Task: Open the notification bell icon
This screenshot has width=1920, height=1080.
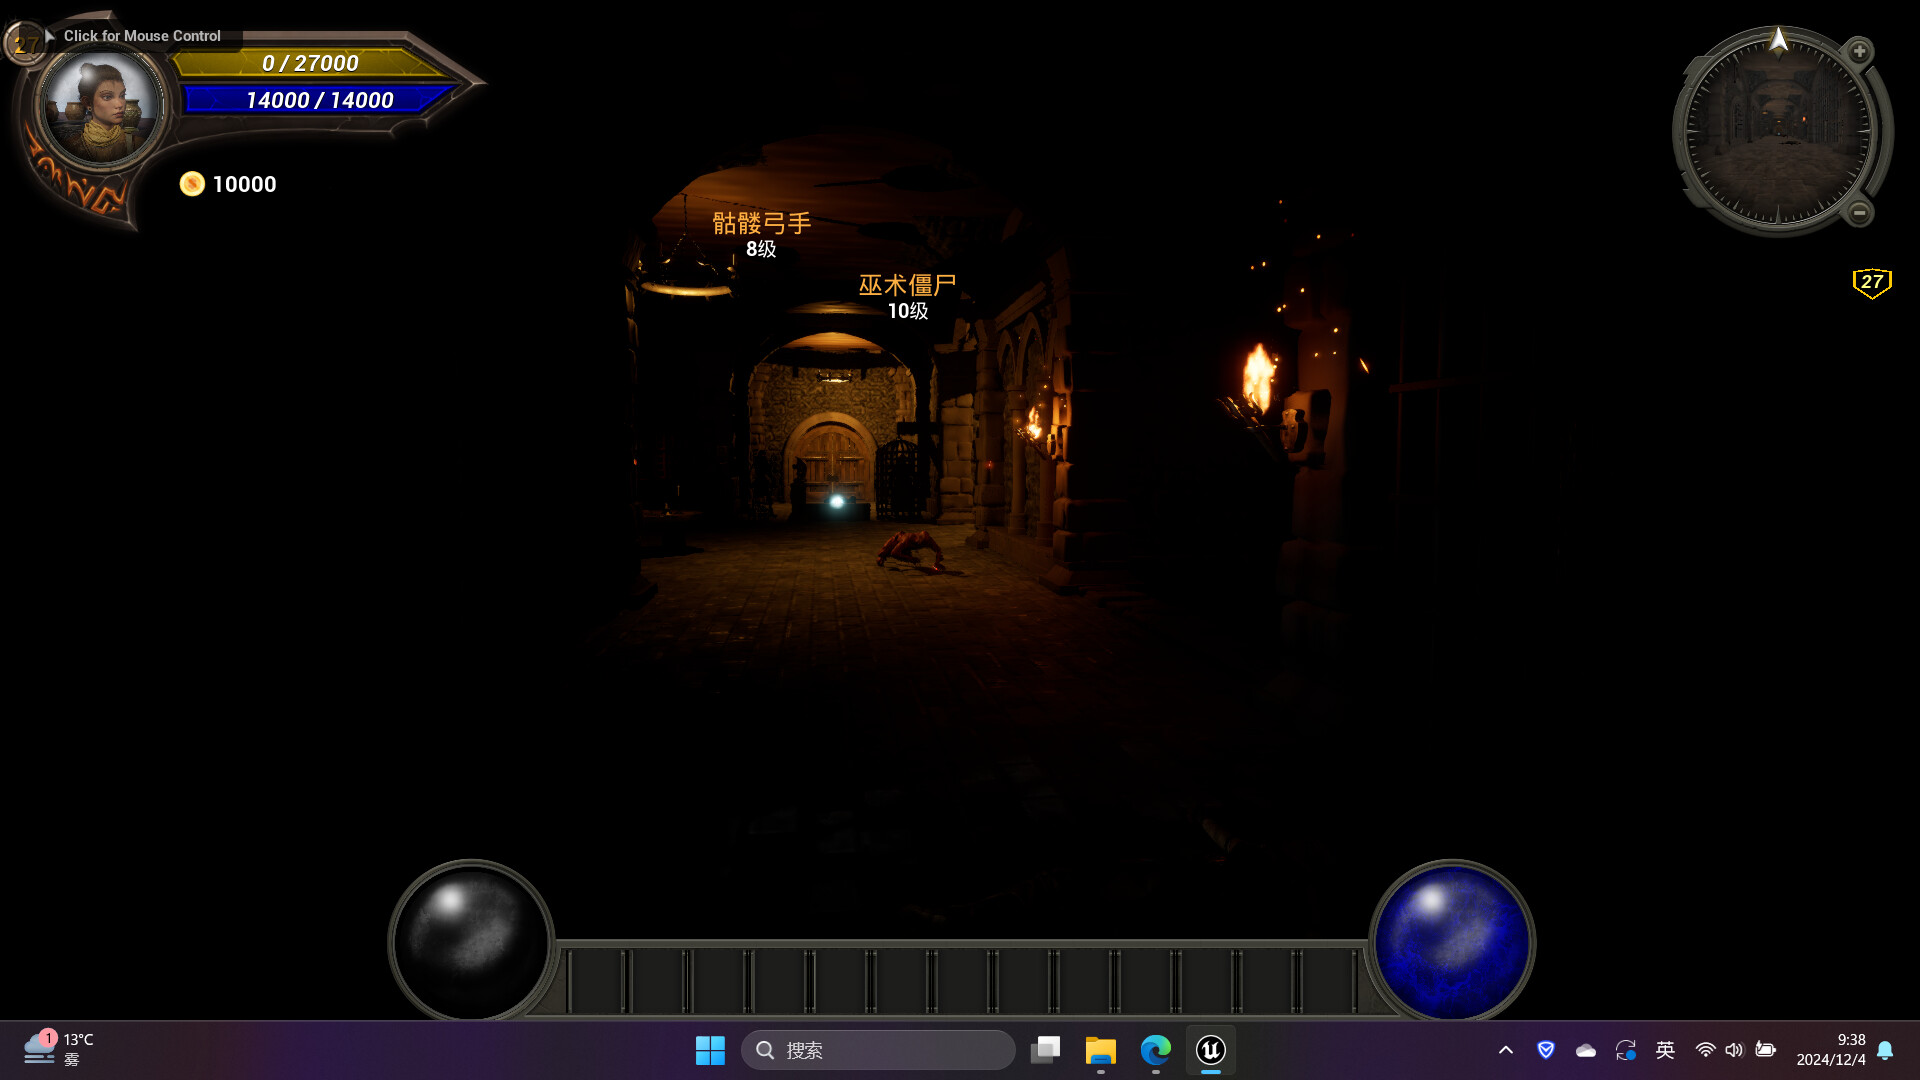Action: point(1885,1050)
